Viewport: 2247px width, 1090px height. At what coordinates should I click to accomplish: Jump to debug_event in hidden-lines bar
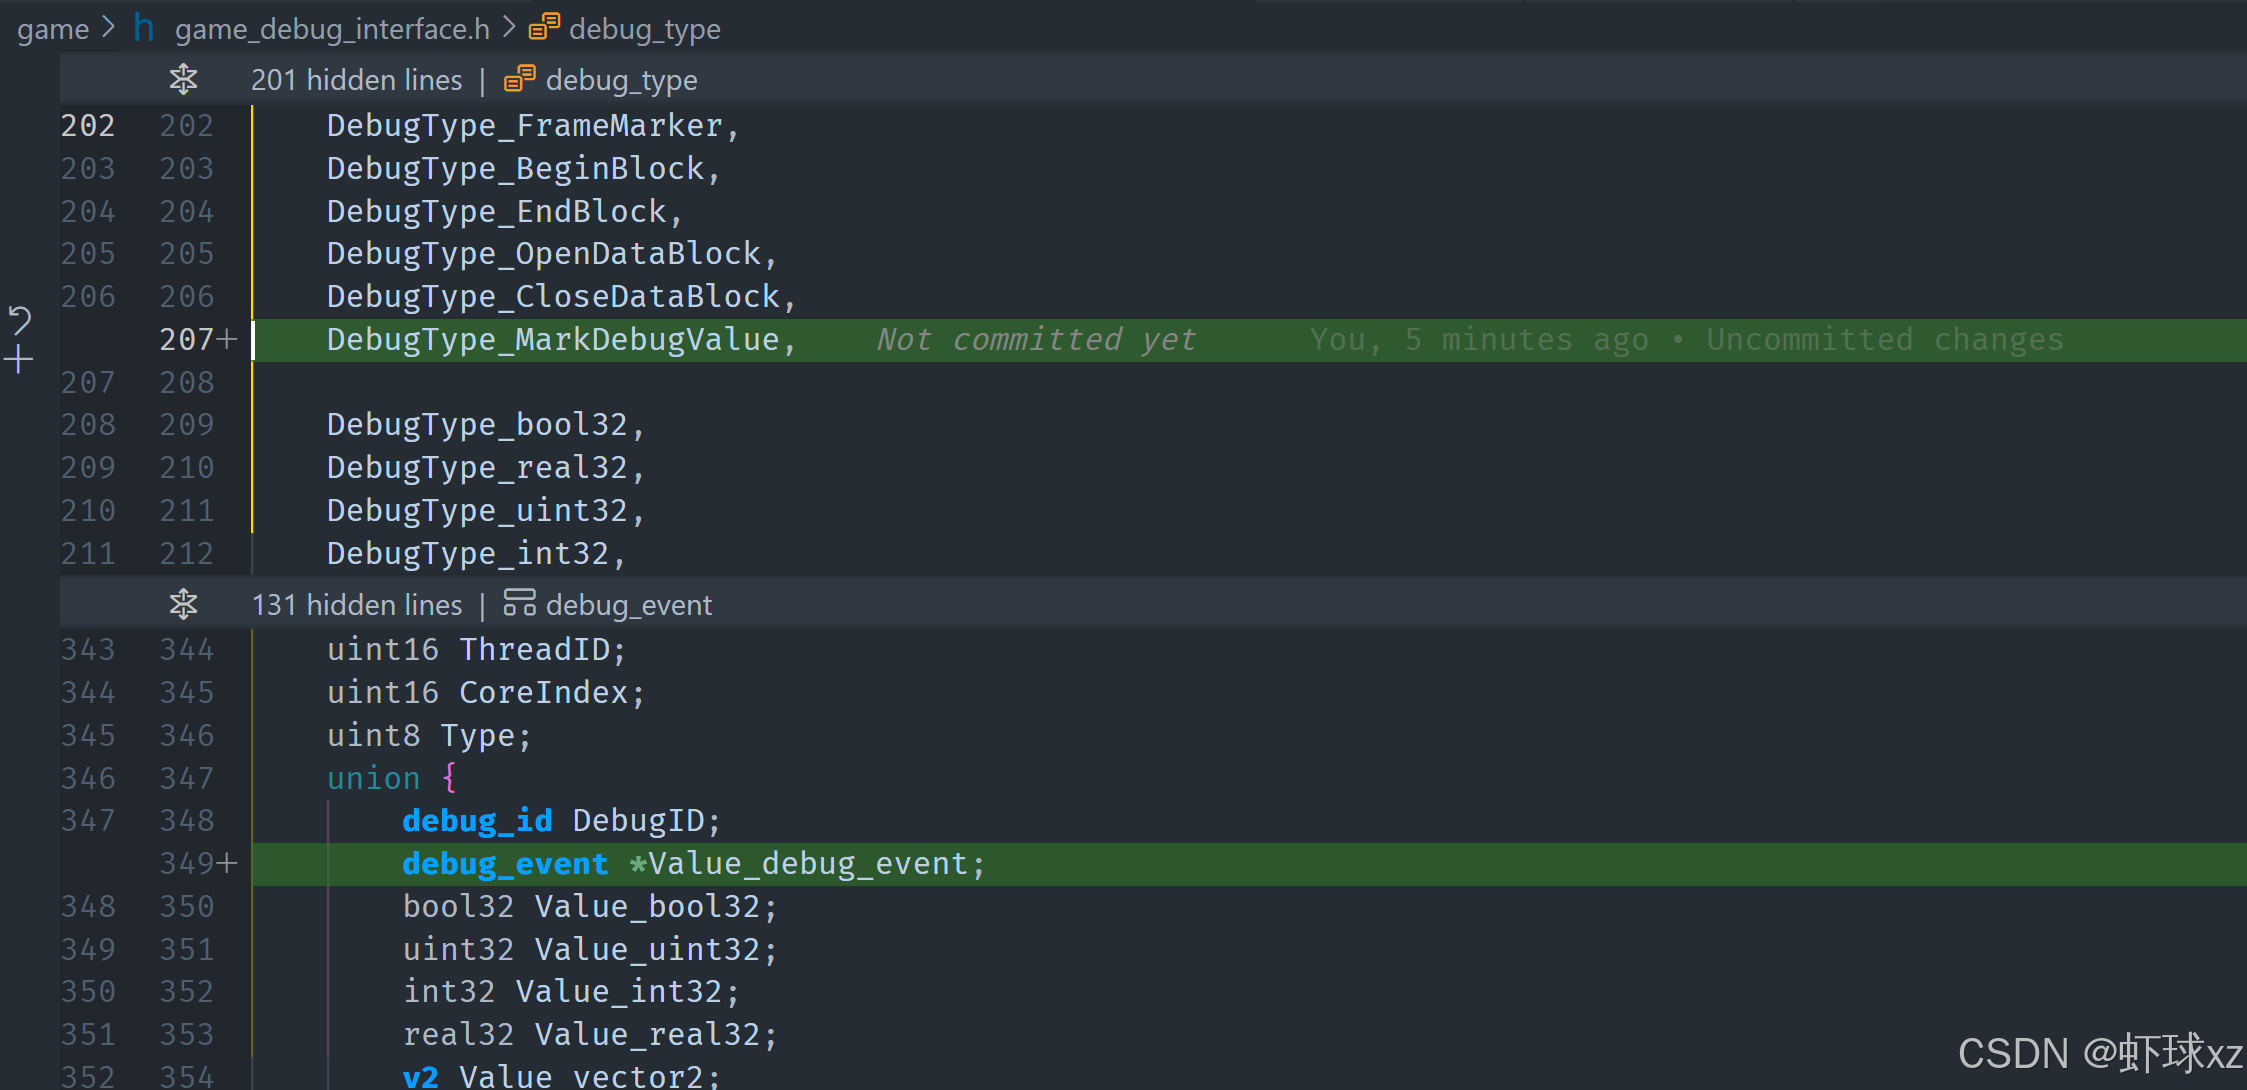(629, 605)
